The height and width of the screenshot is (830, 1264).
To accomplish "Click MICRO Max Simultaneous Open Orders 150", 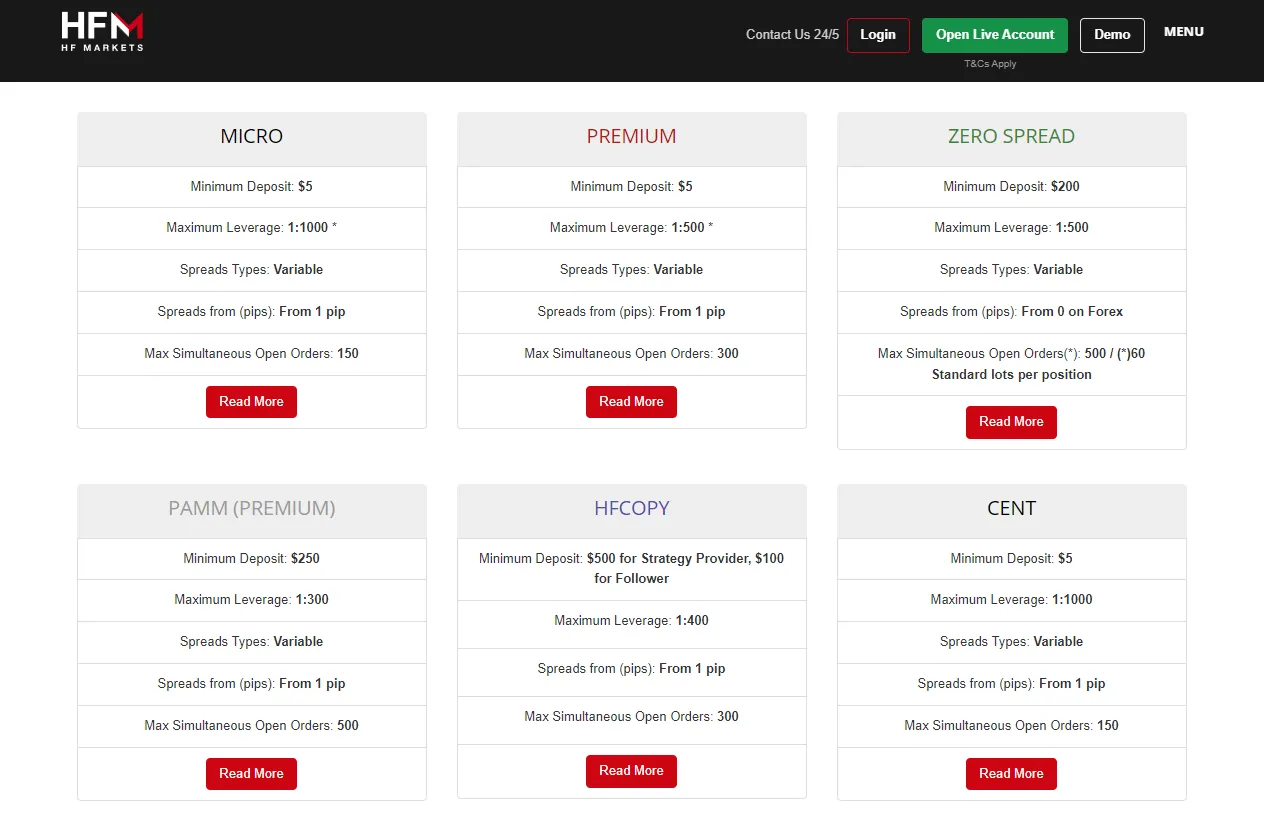I will click(252, 354).
